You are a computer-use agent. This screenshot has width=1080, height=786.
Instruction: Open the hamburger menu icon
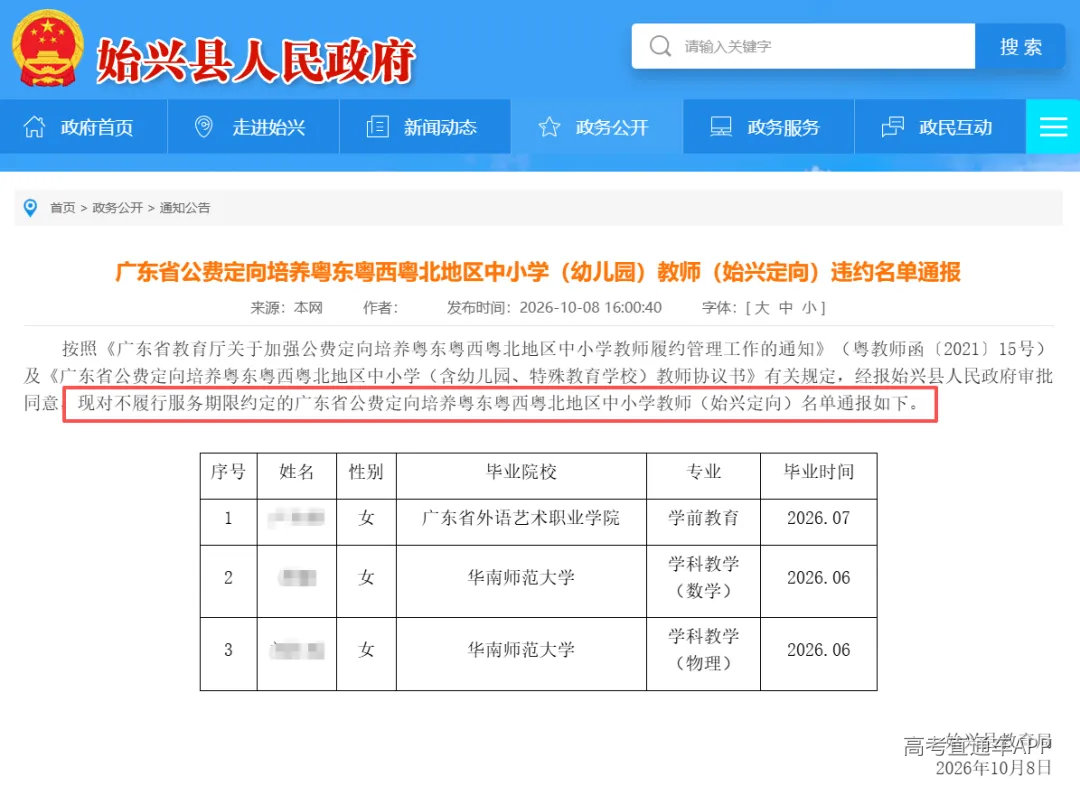(1053, 127)
